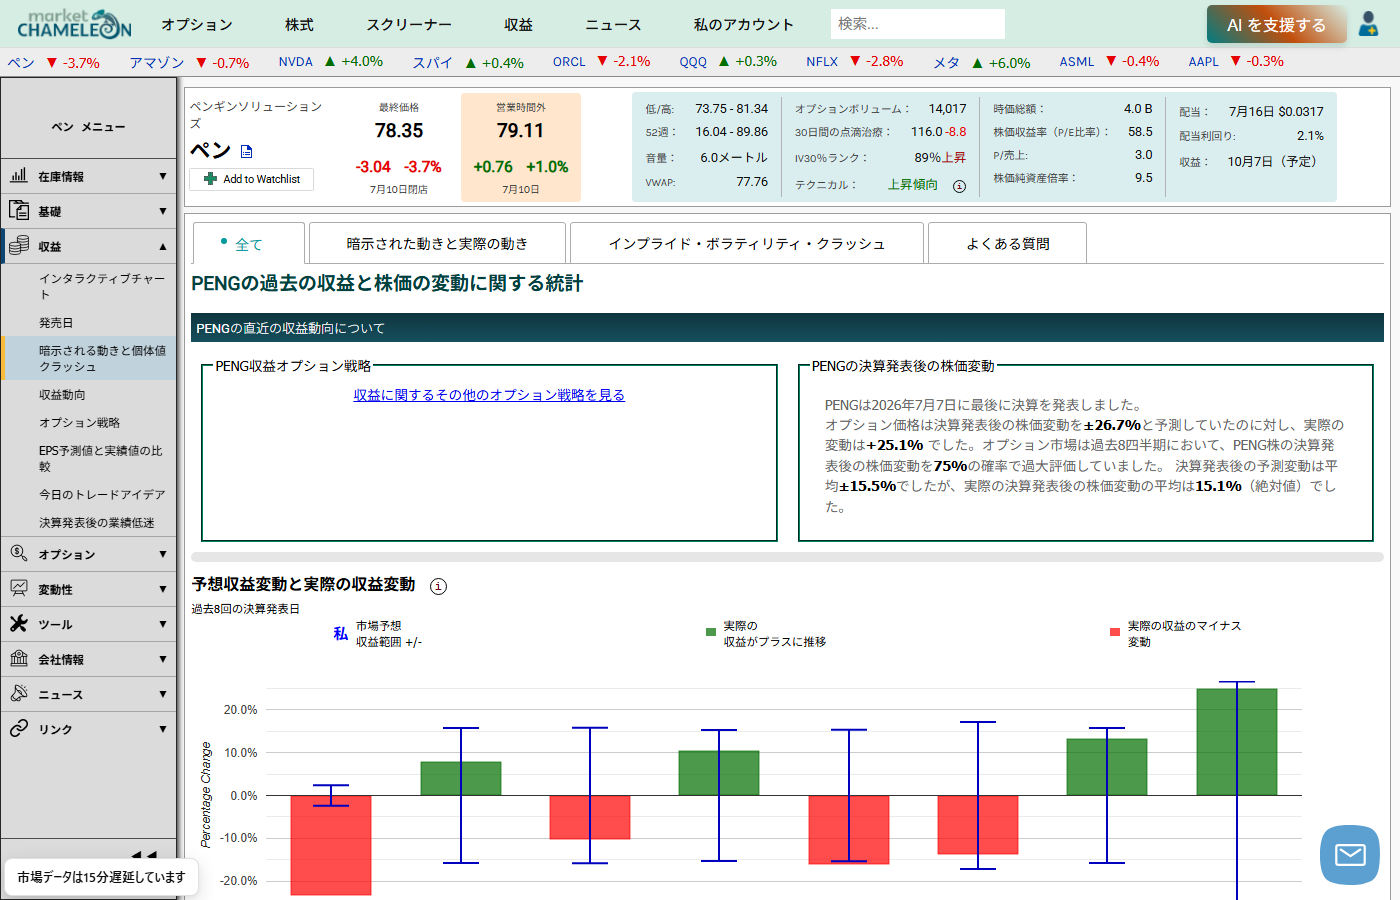The height and width of the screenshot is (900, 1400).
Task: Click the horizontal scrollbar below strategy panels
Action: (787, 557)
